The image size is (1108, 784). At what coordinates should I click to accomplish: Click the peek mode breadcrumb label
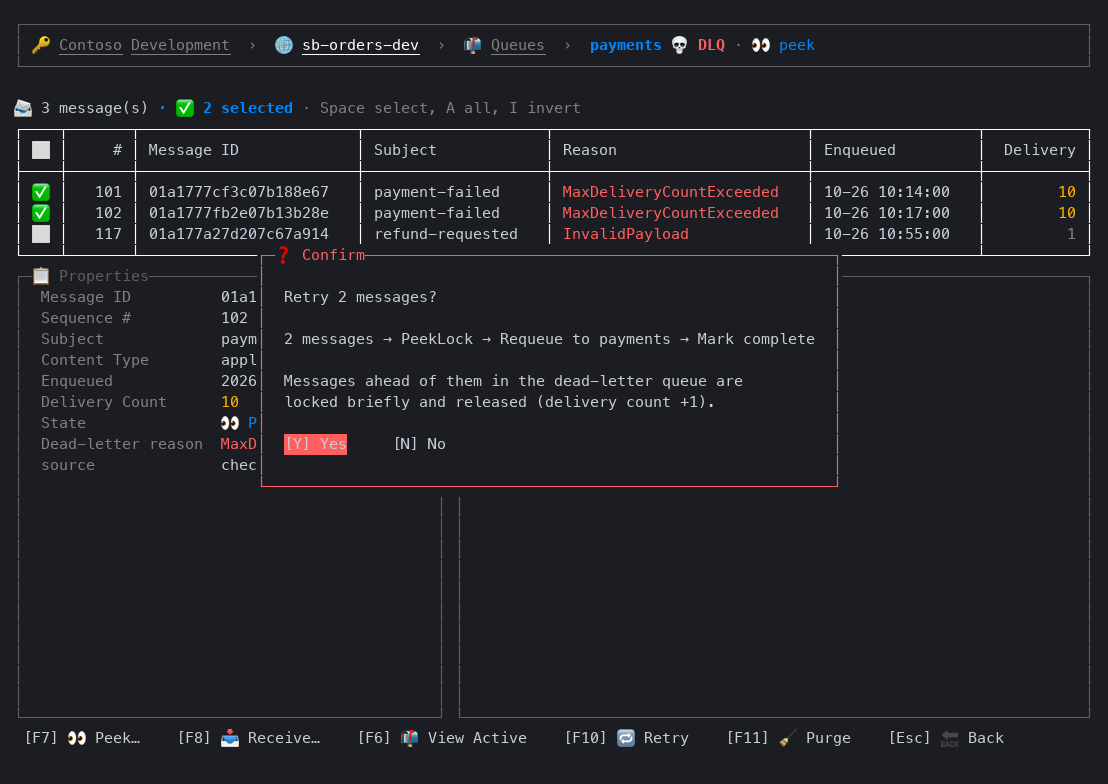tap(796, 45)
